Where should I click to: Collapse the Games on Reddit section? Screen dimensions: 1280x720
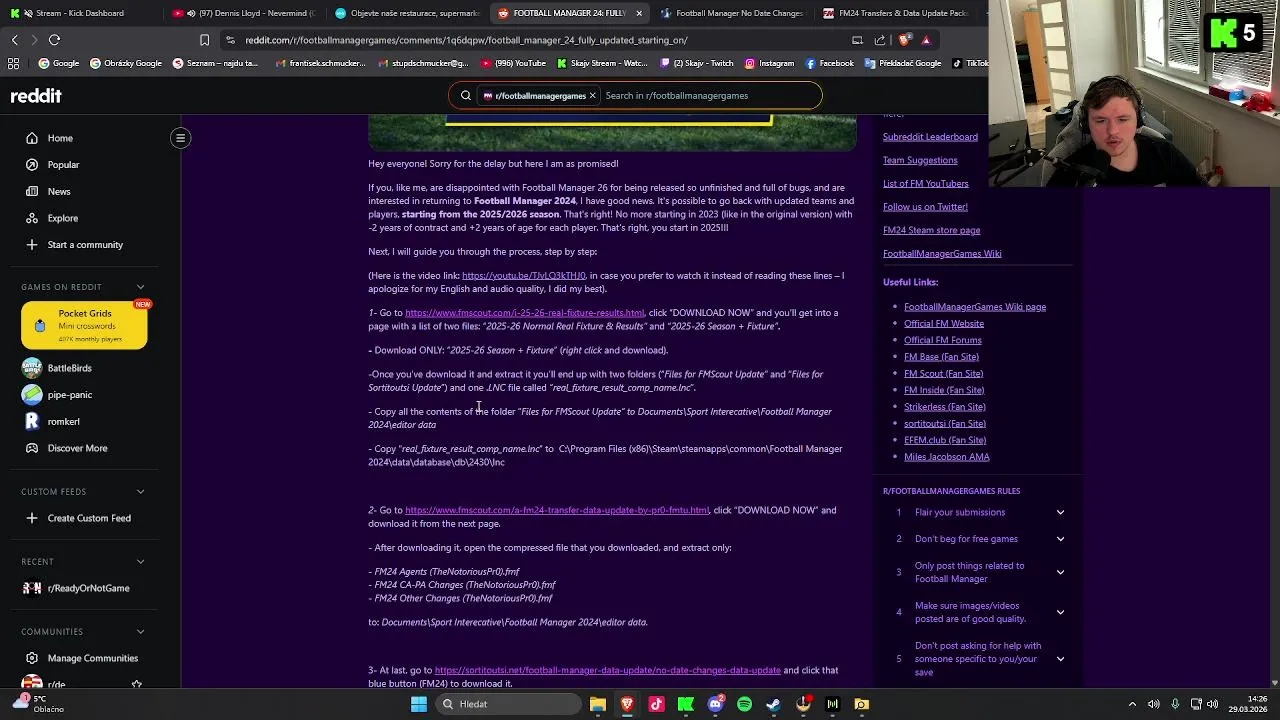coord(140,287)
